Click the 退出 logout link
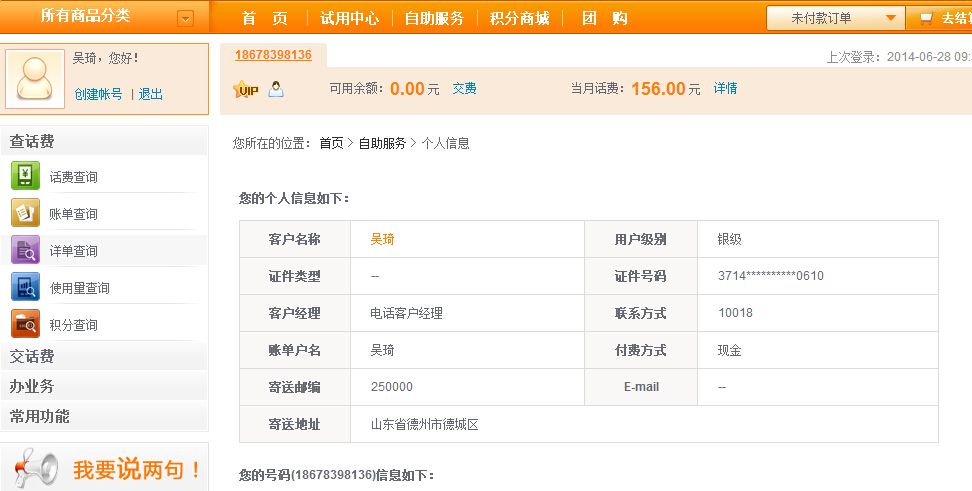Screen dimensions: 972x491 [x=151, y=94]
